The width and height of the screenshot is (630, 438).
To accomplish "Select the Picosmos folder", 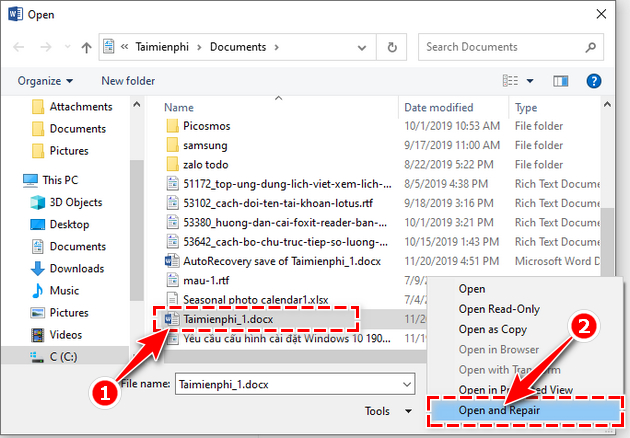I will tap(207, 126).
